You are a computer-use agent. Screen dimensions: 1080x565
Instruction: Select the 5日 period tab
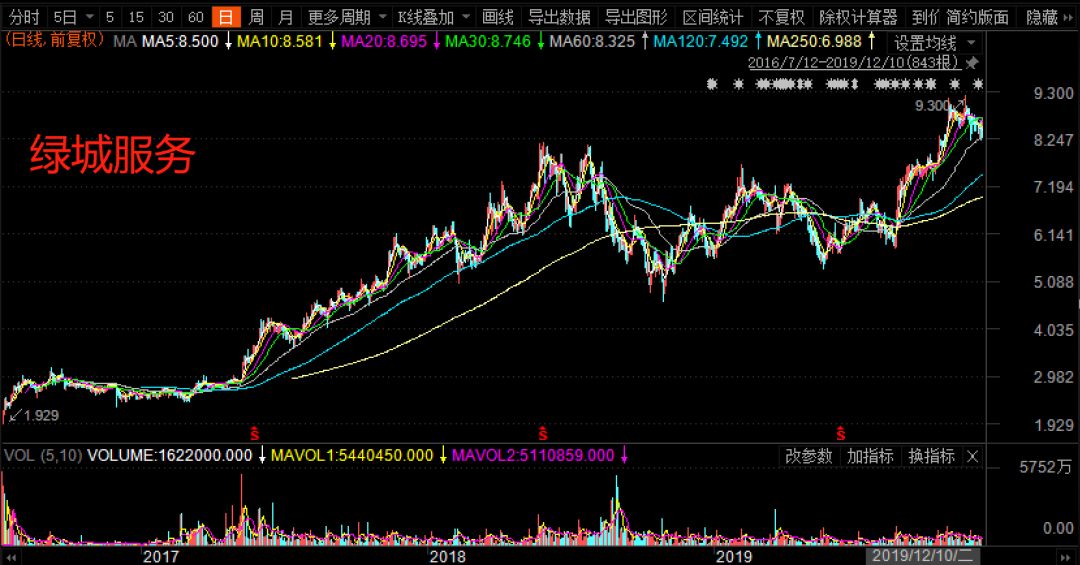pos(65,17)
